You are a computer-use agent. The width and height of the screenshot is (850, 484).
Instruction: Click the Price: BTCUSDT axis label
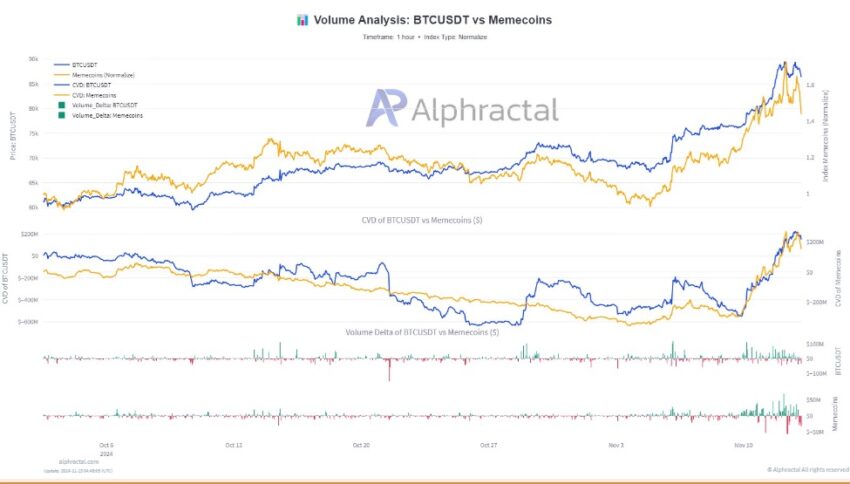[12, 135]
